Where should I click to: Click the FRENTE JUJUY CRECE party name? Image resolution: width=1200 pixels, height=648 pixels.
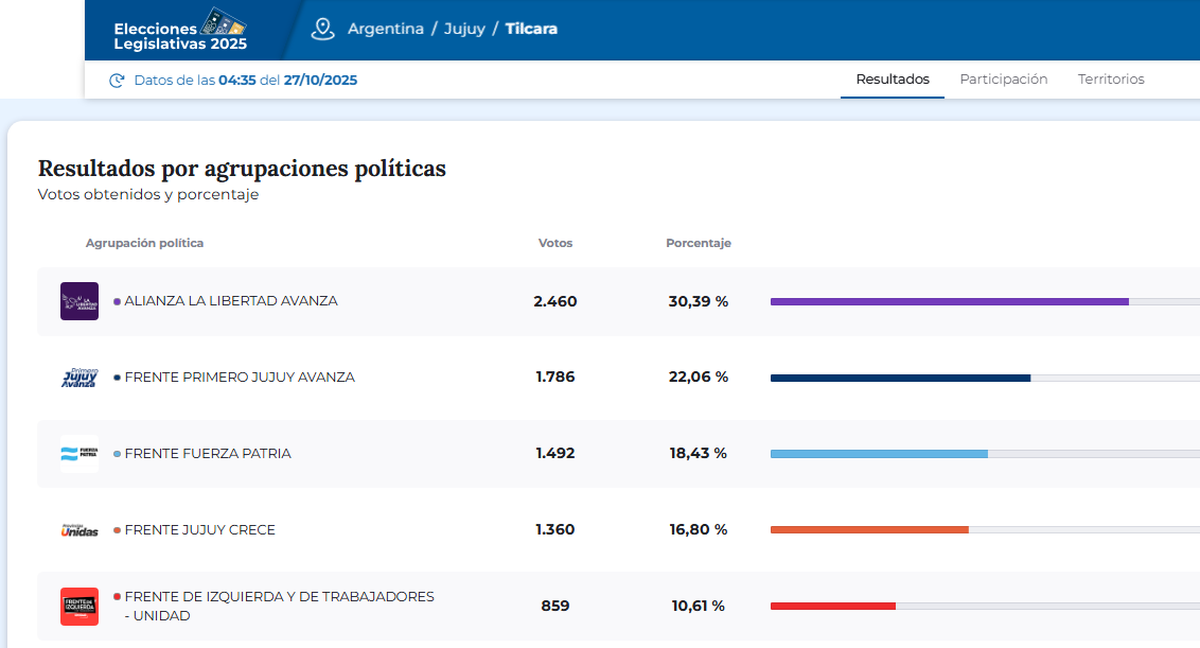(x=199, y=530)
